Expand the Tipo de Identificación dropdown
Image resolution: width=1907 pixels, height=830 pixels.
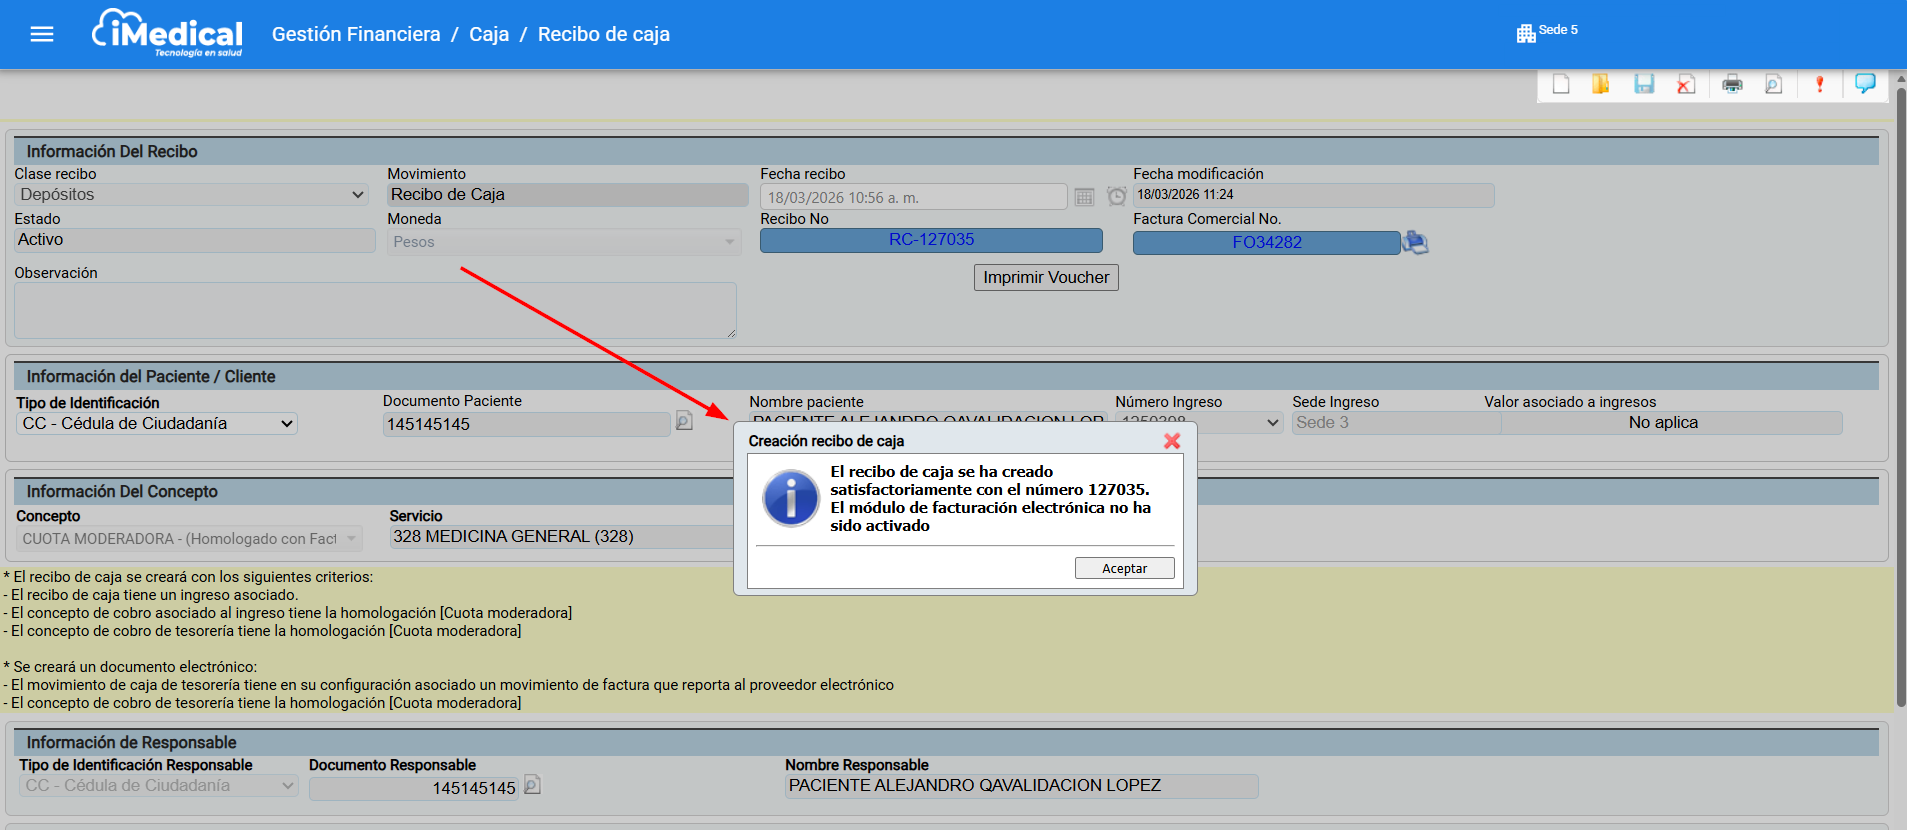157,424
